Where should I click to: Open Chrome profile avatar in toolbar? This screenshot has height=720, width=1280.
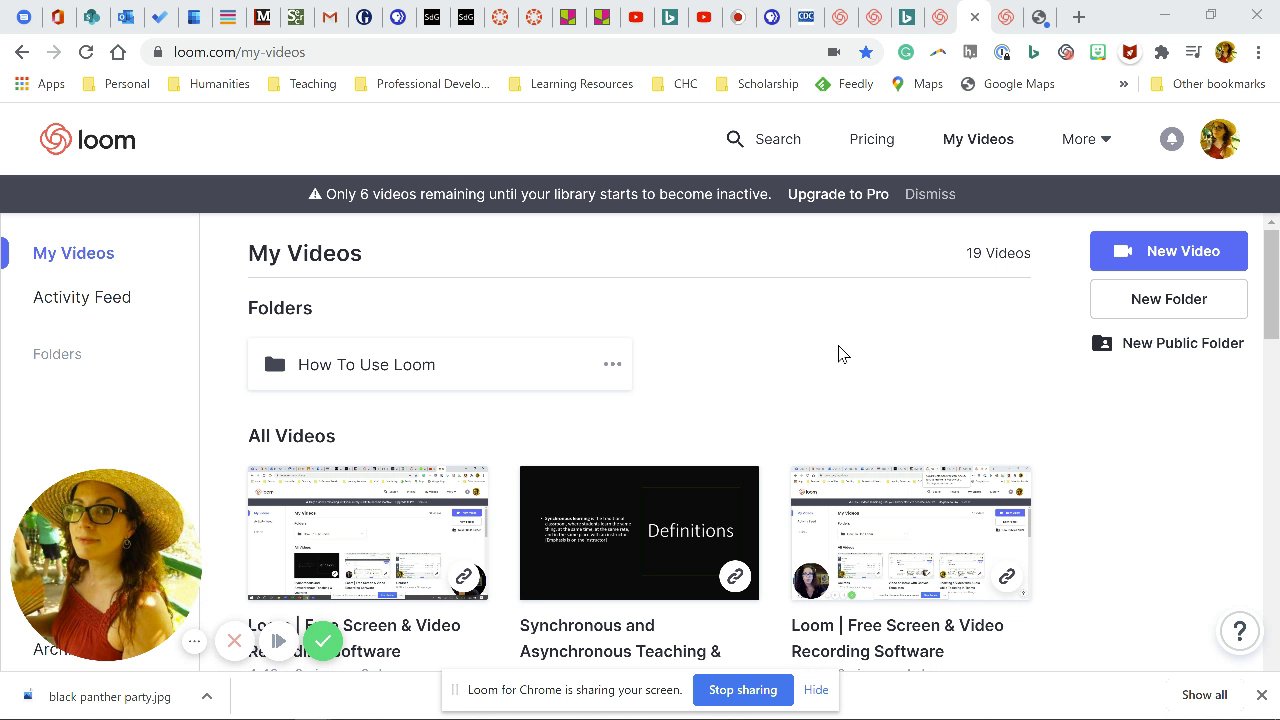1226,52
